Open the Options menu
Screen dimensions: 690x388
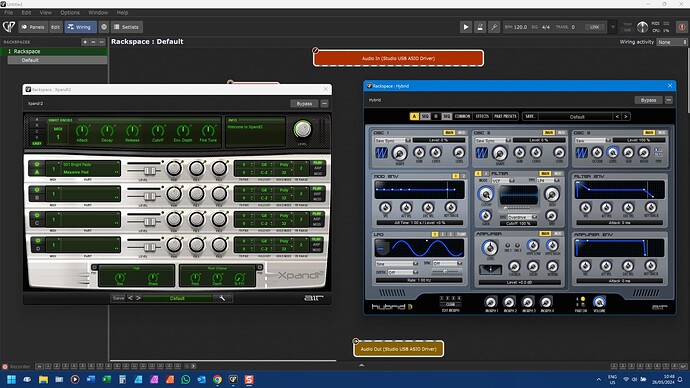coord(70,13)
